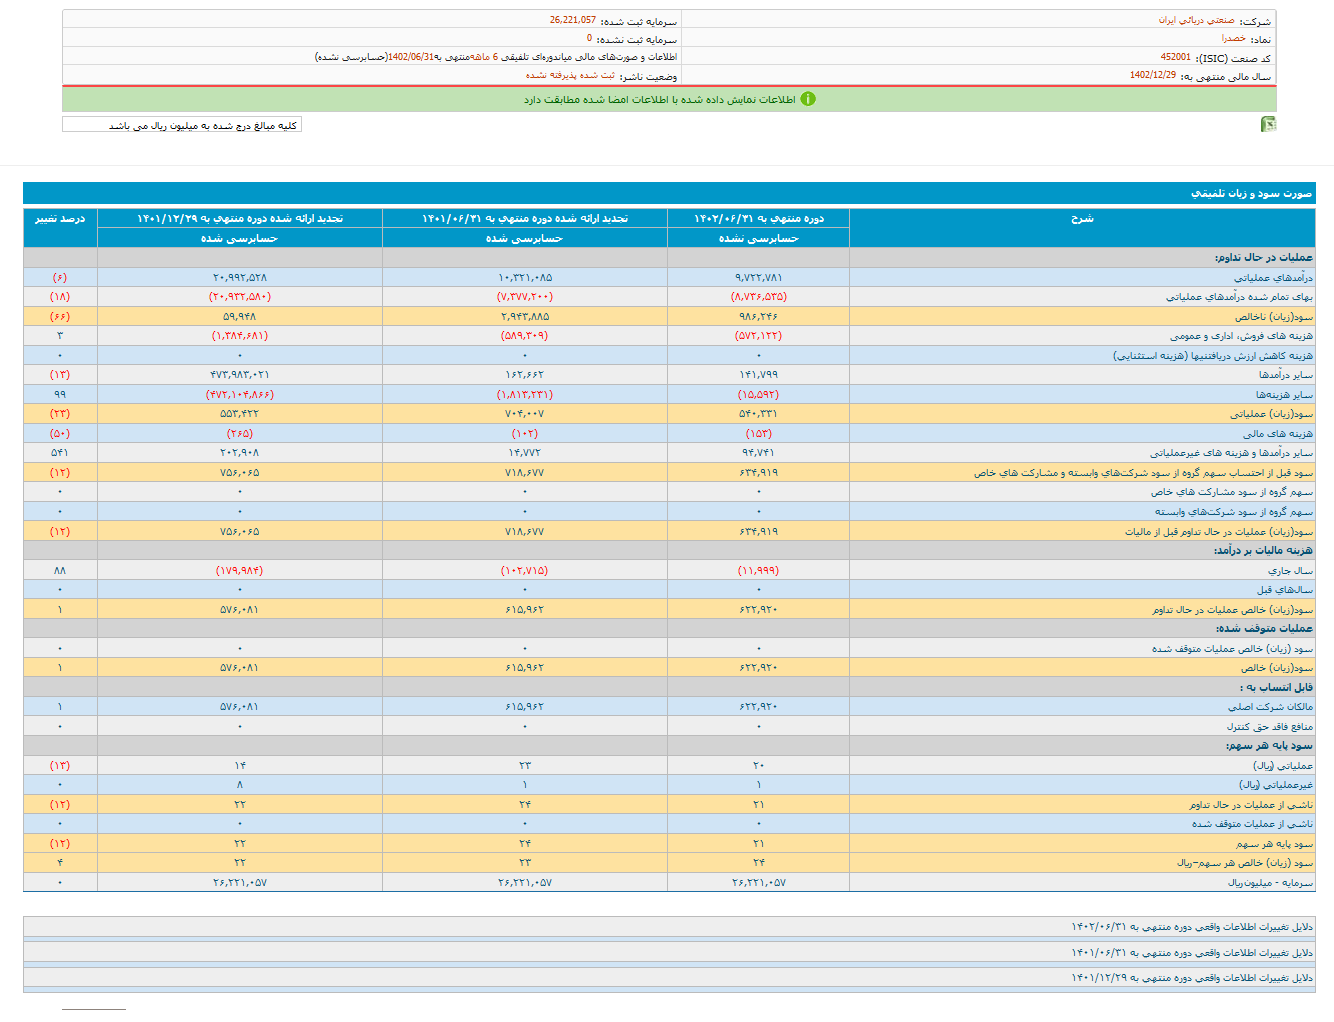Screen dimensions: 1334x1022
Task: Click the Excel export icon
Action: 1268,124
